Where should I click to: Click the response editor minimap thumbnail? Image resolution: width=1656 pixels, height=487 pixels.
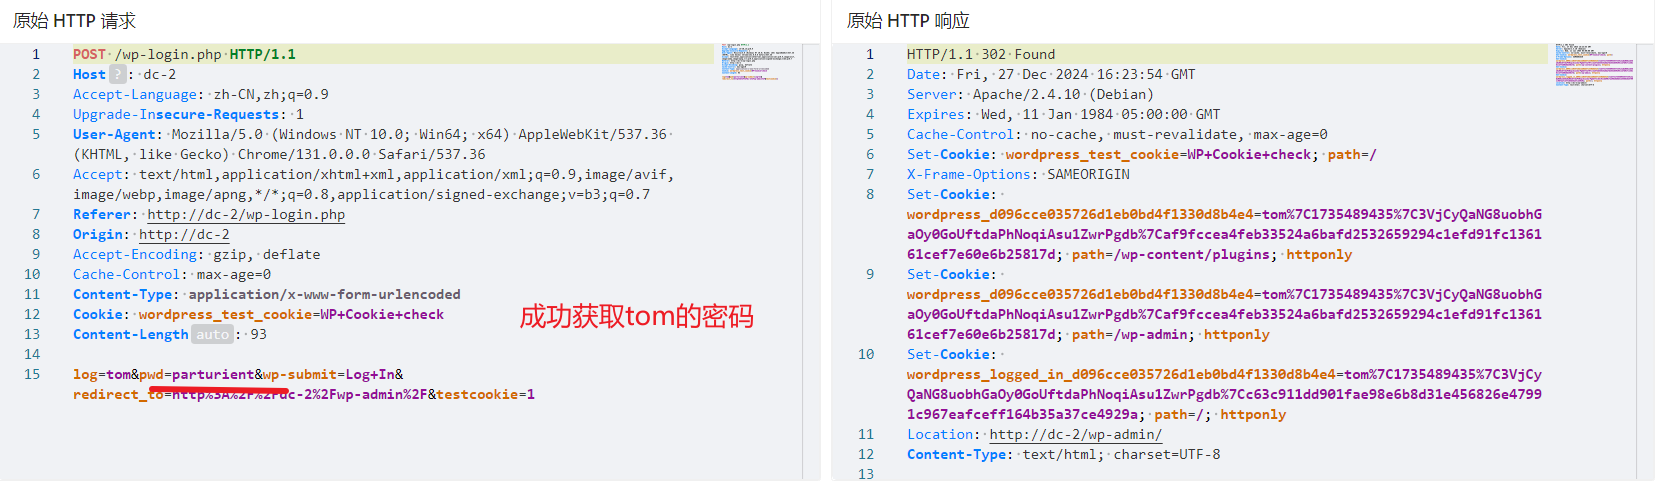coord(1594,65)
